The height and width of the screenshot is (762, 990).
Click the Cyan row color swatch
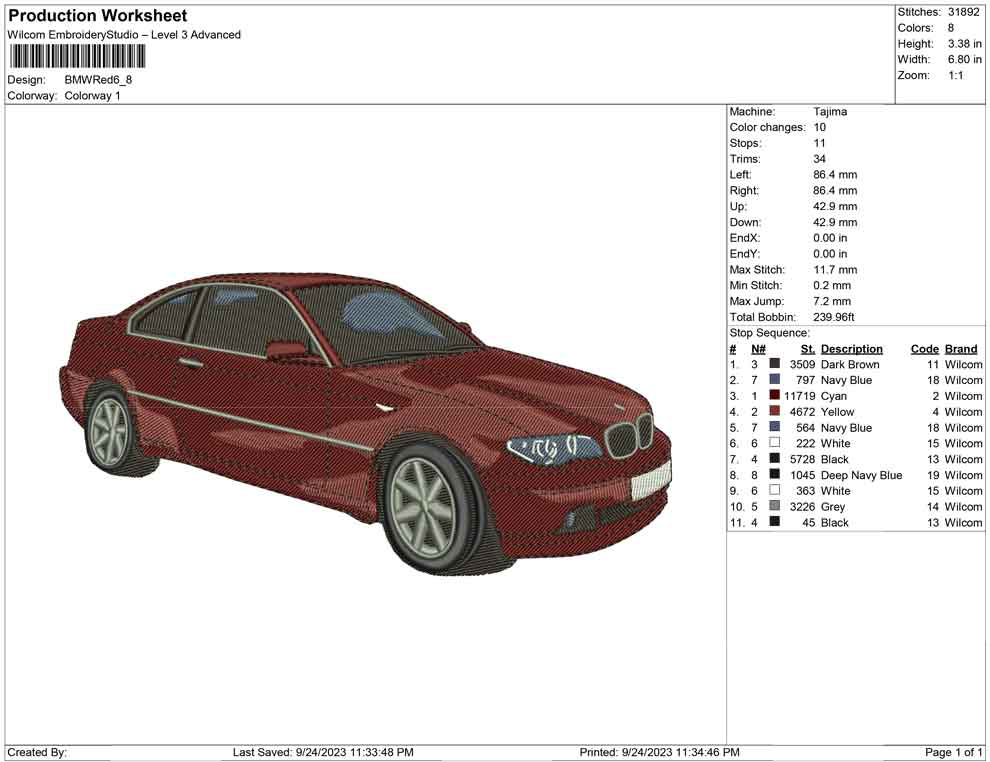pyautogui.click(x=774, y=395)
